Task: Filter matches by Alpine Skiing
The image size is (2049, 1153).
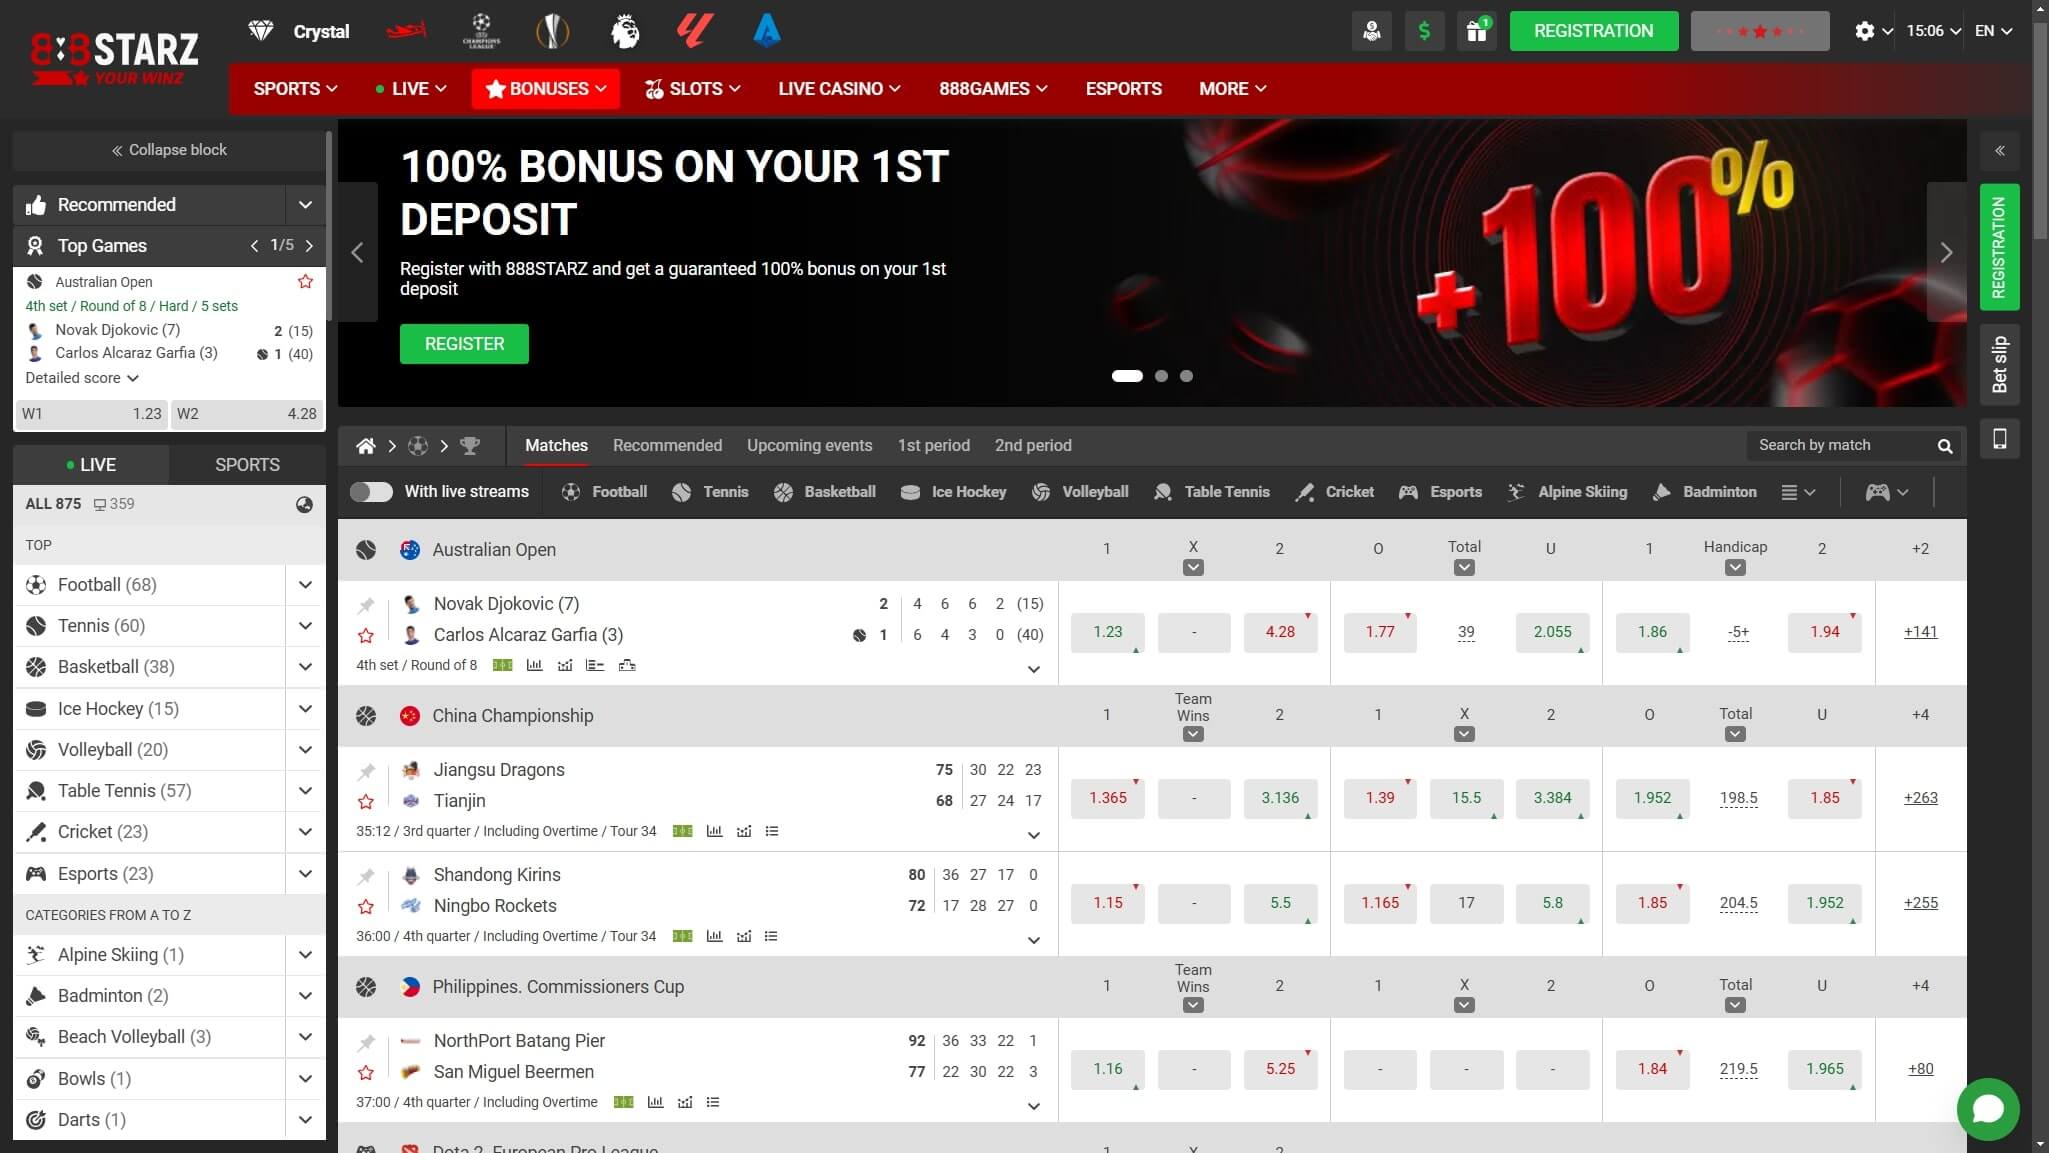Action: 1567,492
